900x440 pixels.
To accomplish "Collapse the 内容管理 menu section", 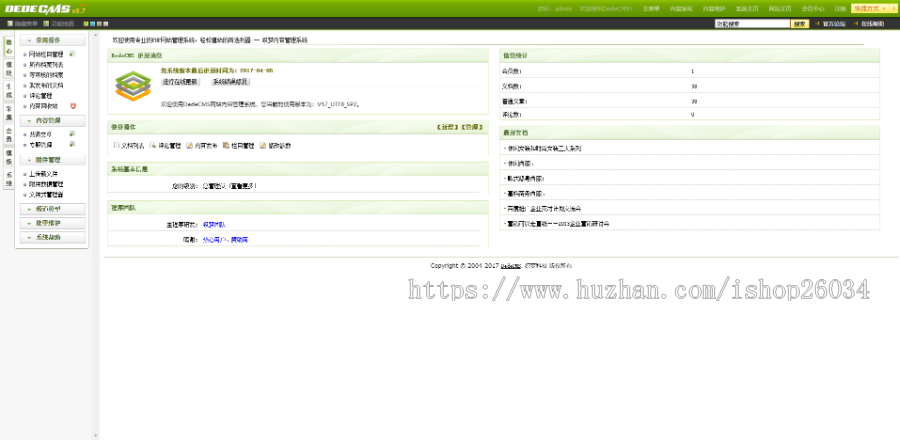I will coord(53,120).
